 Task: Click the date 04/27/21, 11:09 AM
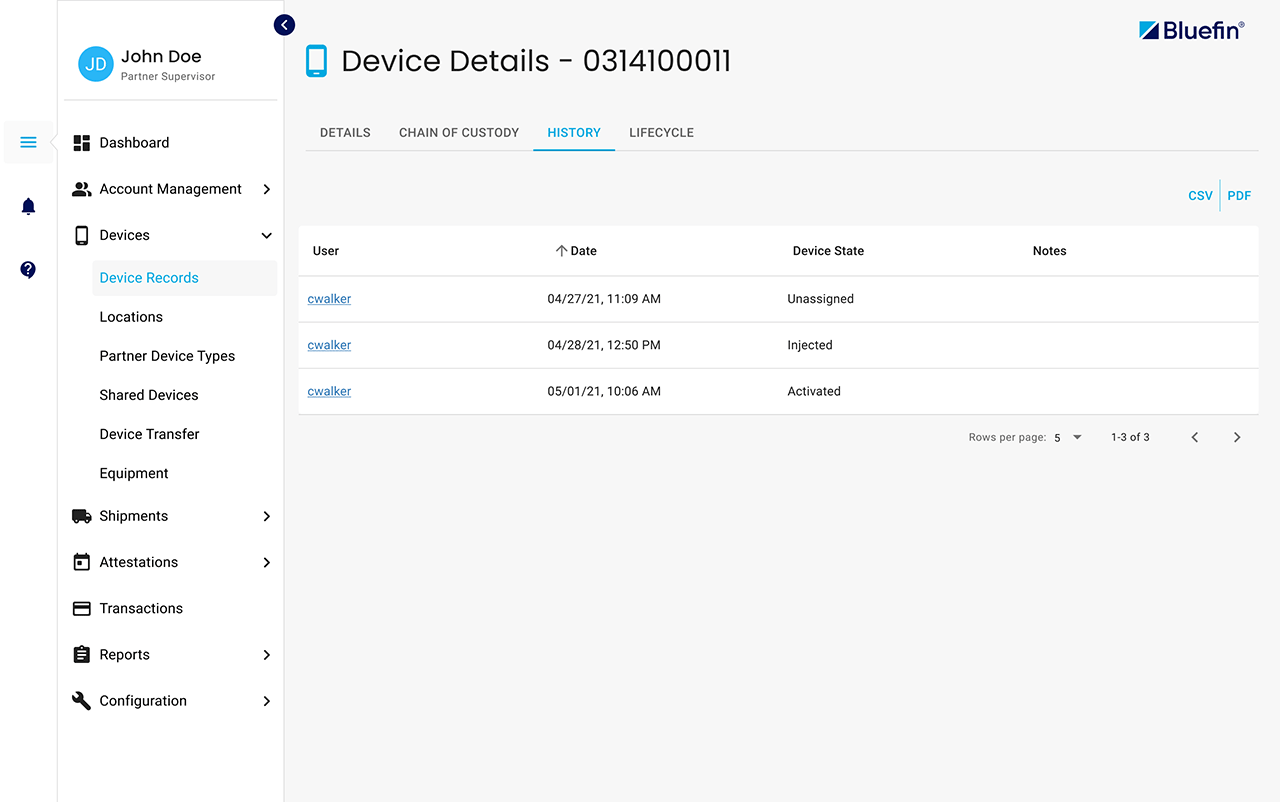[x=604, y=299]
